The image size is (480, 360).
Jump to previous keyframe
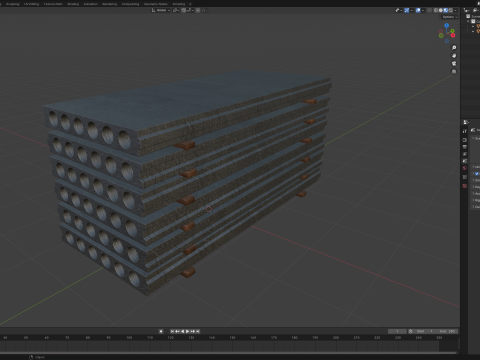(177, 331)
